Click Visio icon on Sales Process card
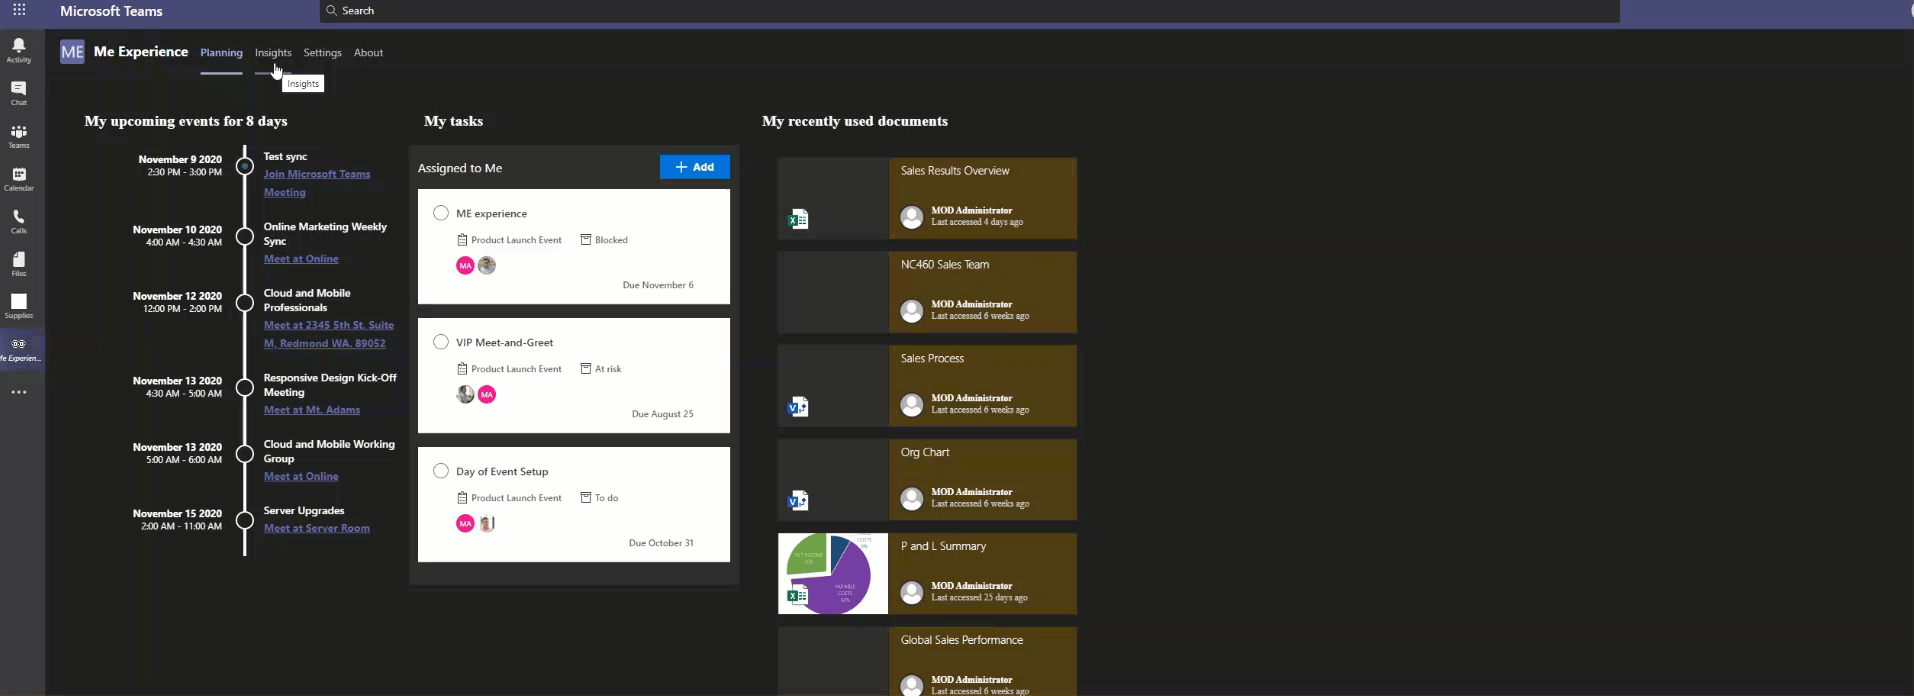Viewport: 1914px width, 696px height. click(798, 407)
